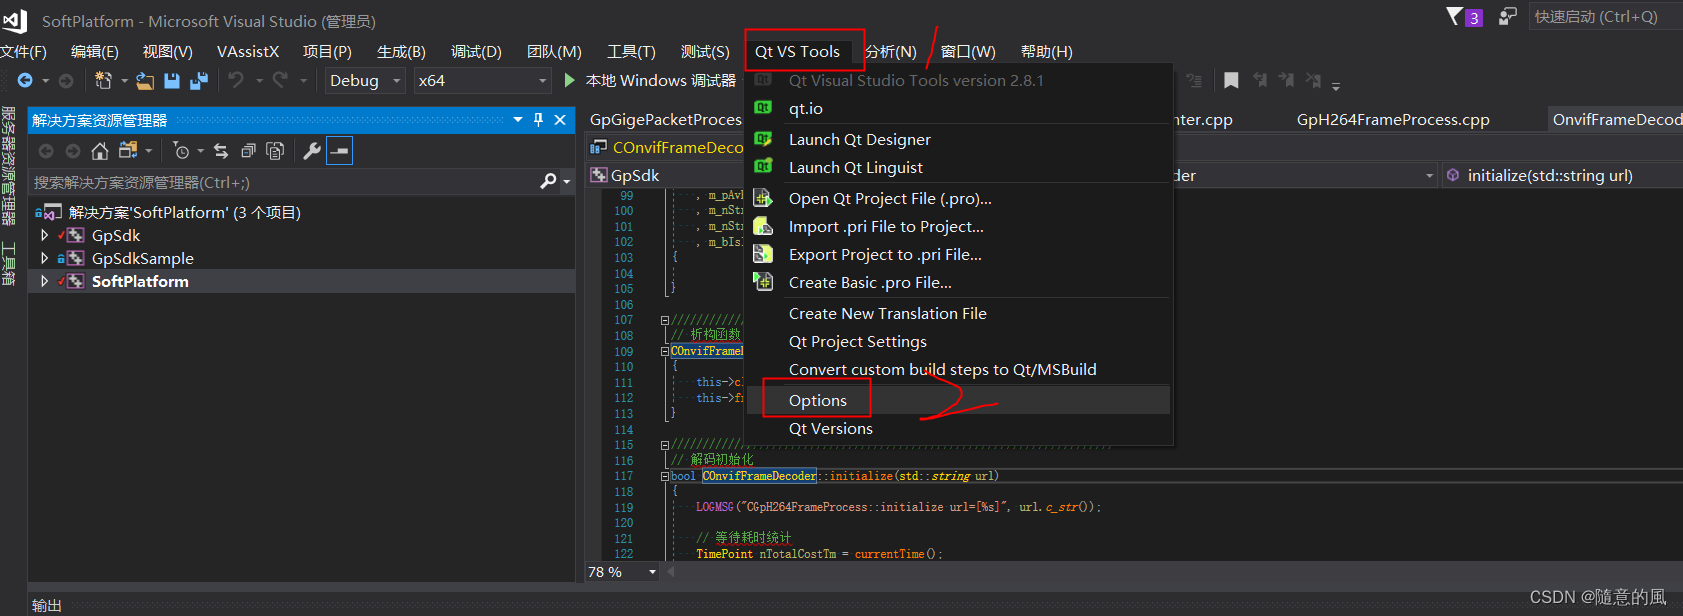Switch to GpH264FrameProcess.cpp tab

pyautogui.click(x=1393, y=119)
